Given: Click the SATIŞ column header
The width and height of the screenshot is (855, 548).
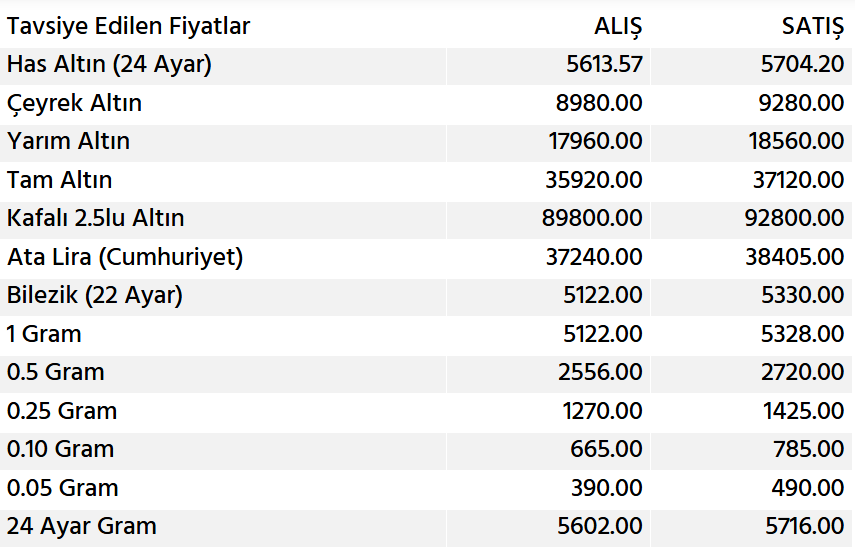Looking at the screenshot, I should tap(812, 27).
